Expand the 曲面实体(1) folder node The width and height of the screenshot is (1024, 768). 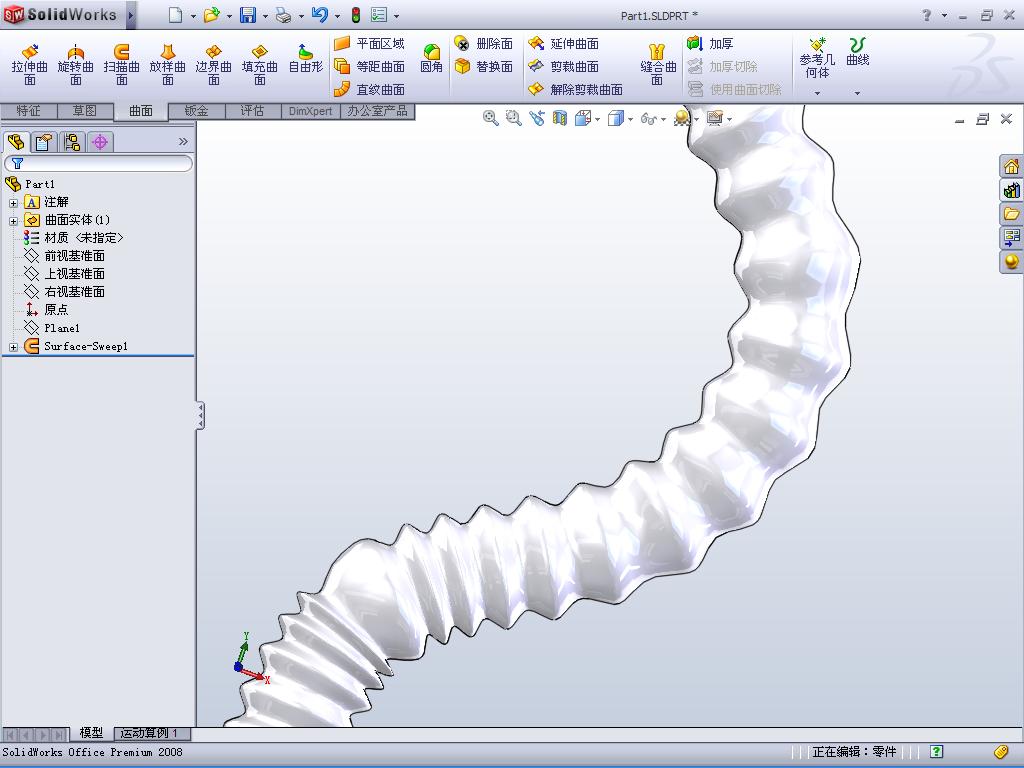point(13,221)
